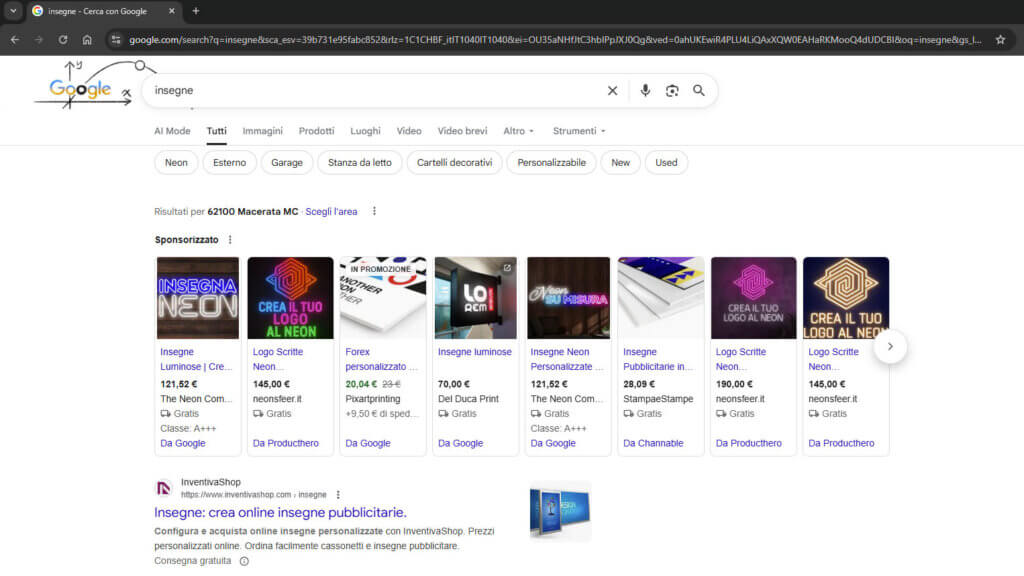Click the browser forward arrow
This screenshot has height=576, width=1024.
pyautogui.click(x=39, y=40)
